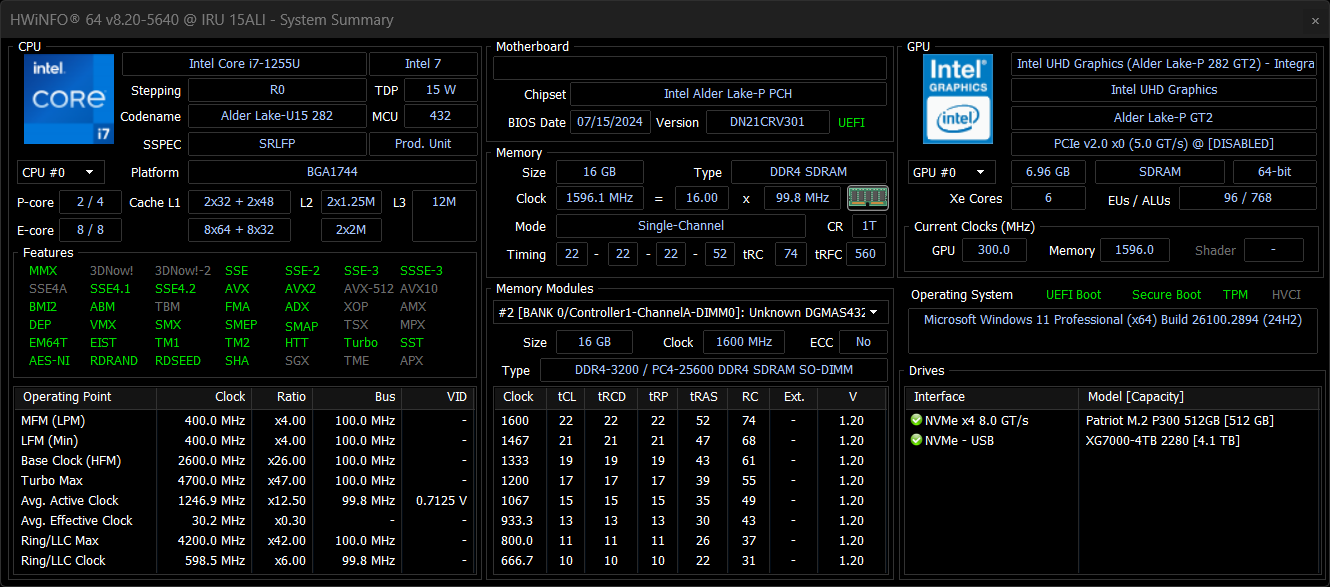Click the Operating Point column header

(85, 397)
